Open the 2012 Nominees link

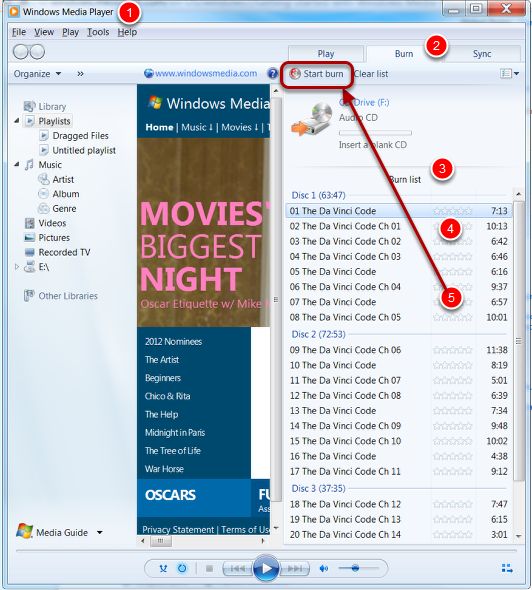(173, 342)
